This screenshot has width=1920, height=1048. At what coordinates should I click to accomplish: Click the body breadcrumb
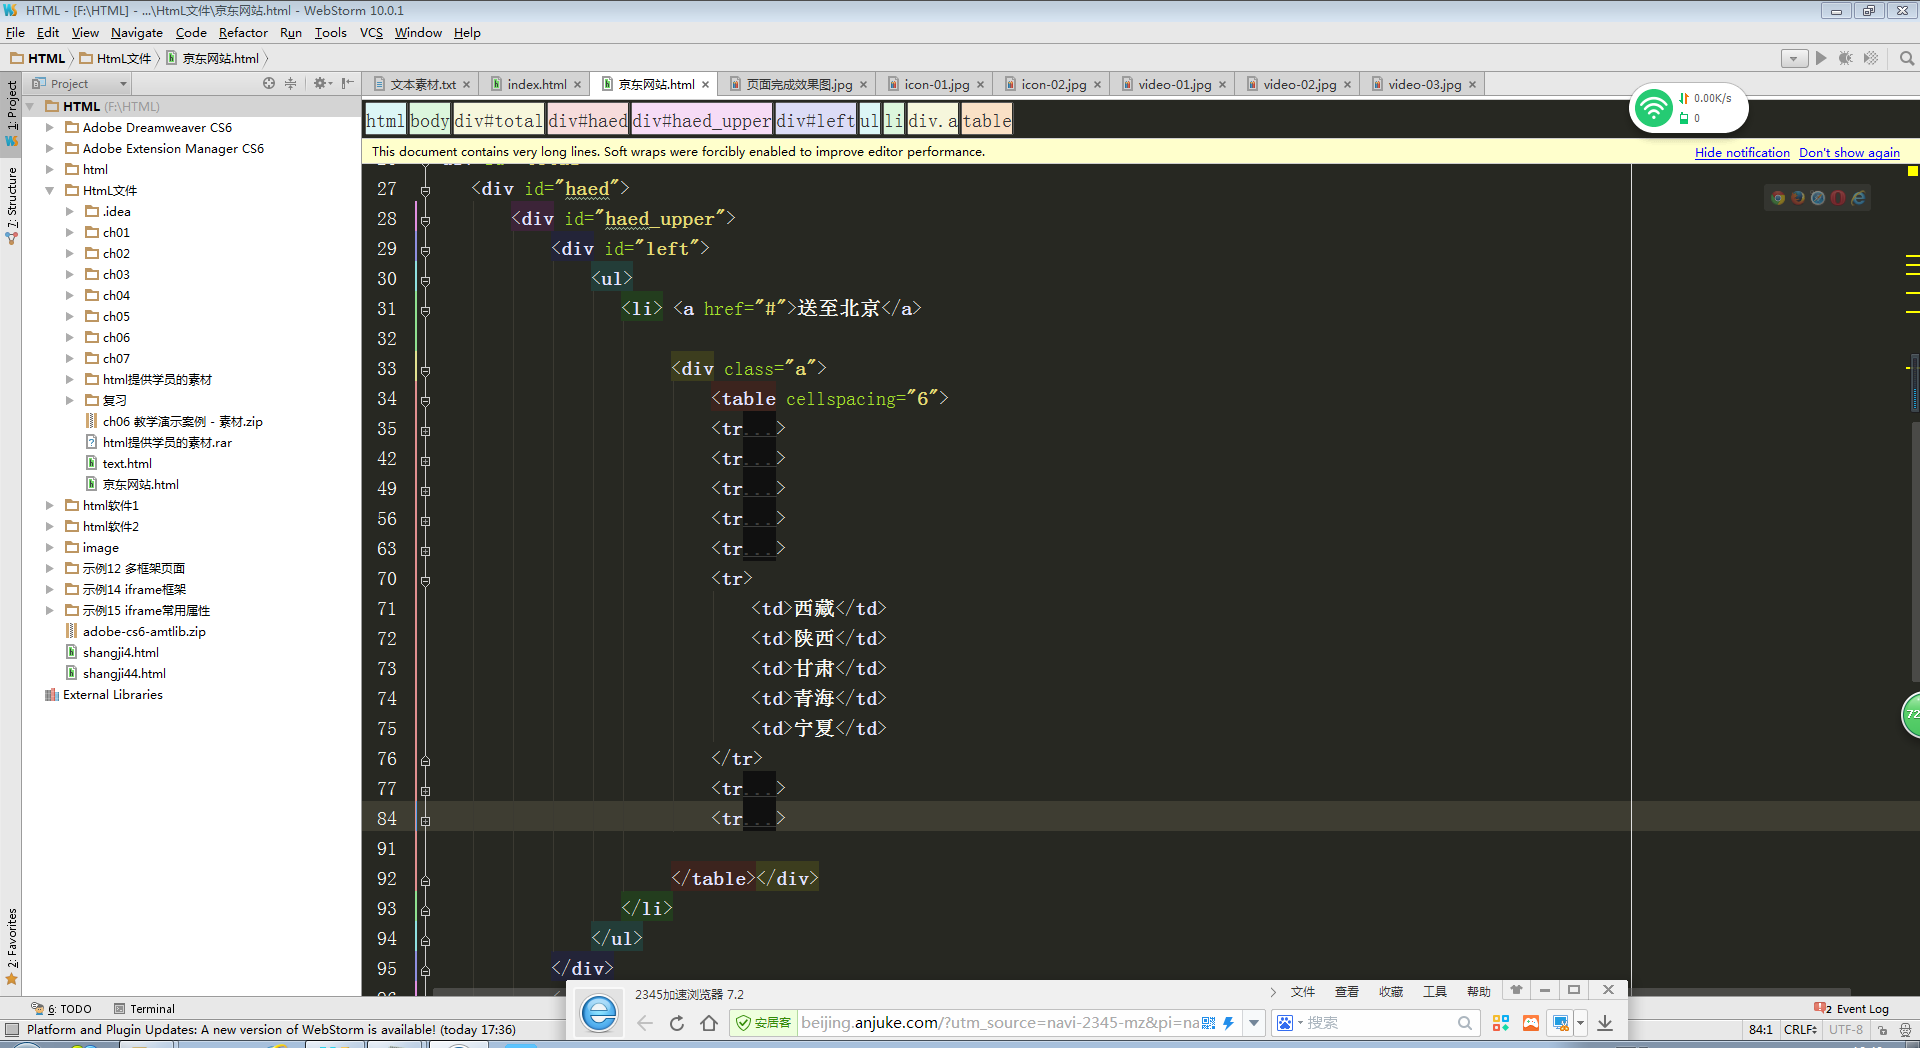(x=430, y=121)
